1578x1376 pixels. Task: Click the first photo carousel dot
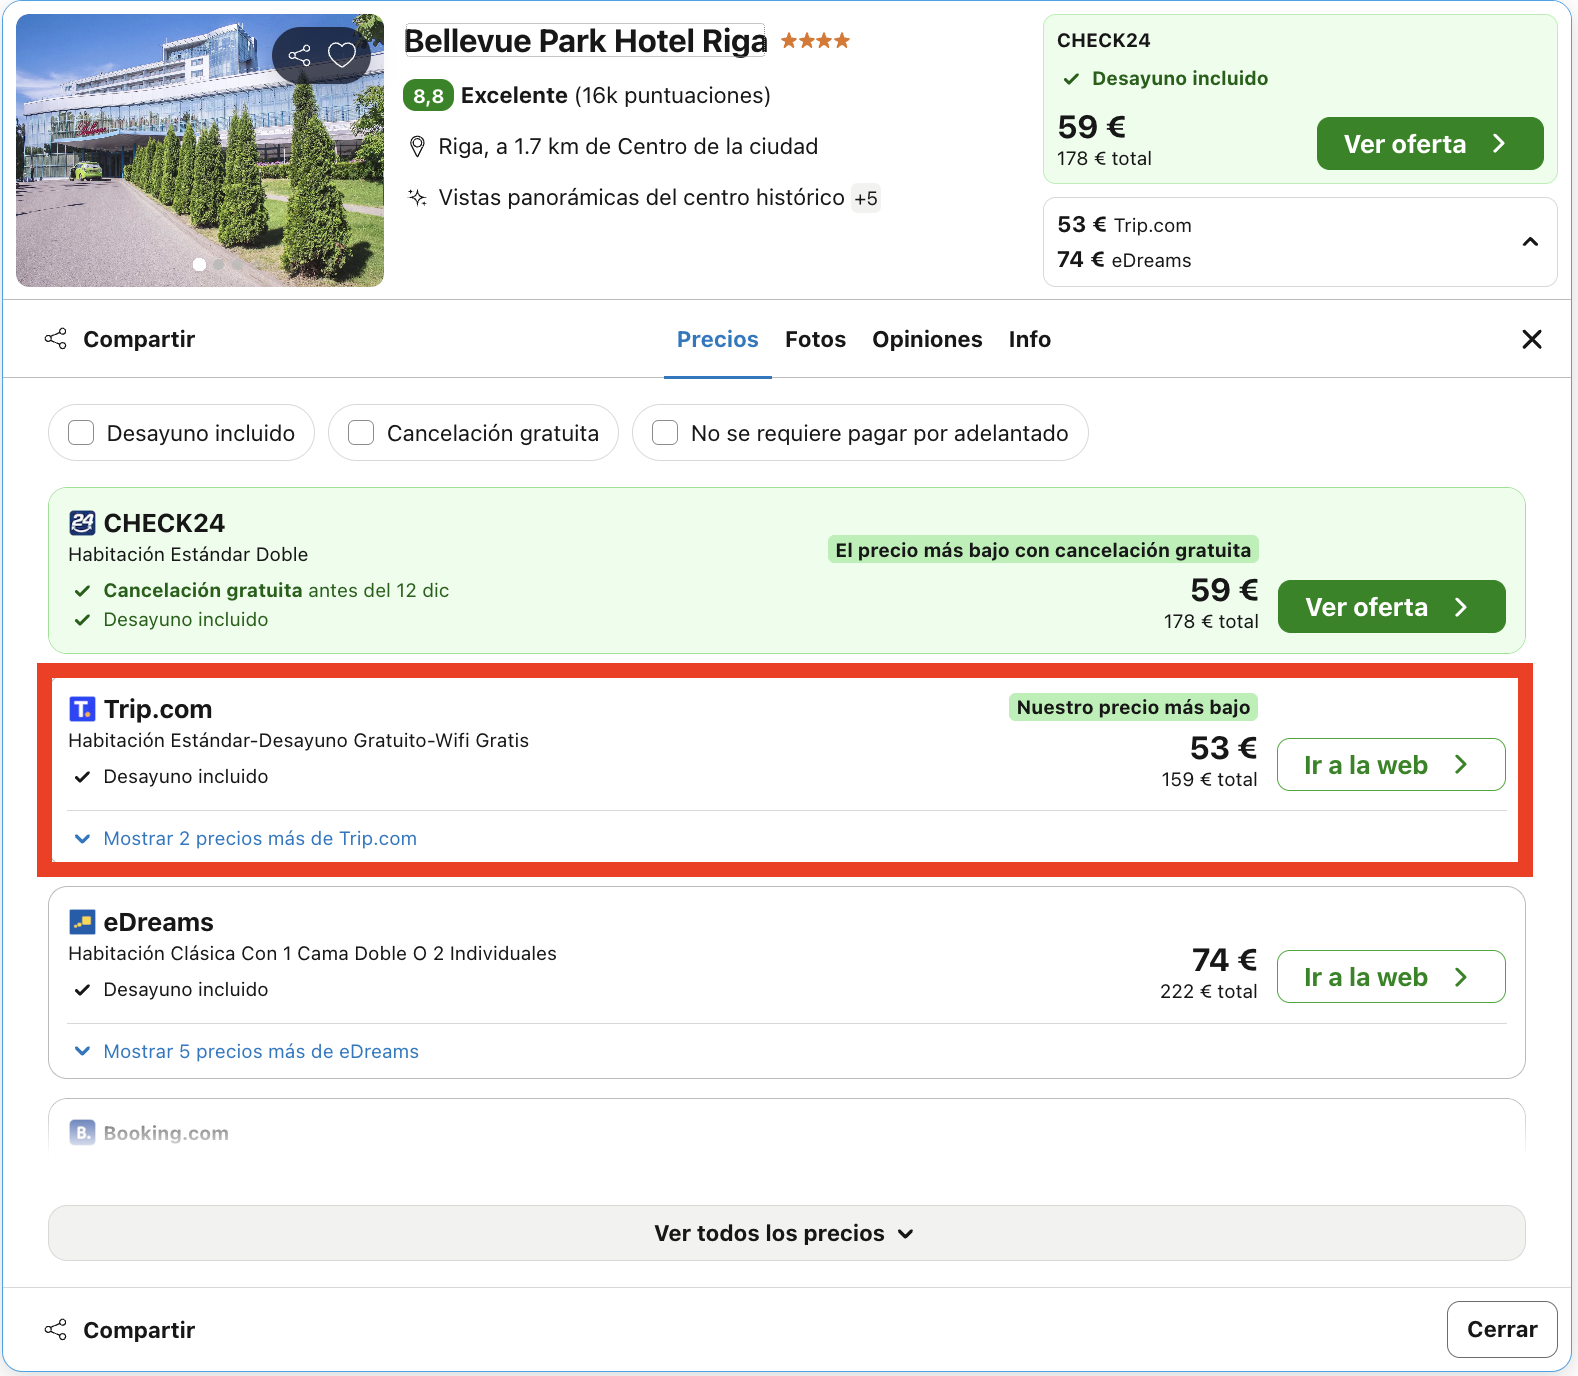pyautogui.click(x=199, y=265)
